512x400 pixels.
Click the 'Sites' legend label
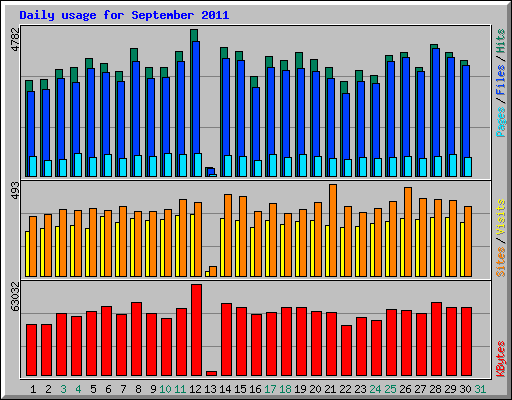tap(500, 262)
